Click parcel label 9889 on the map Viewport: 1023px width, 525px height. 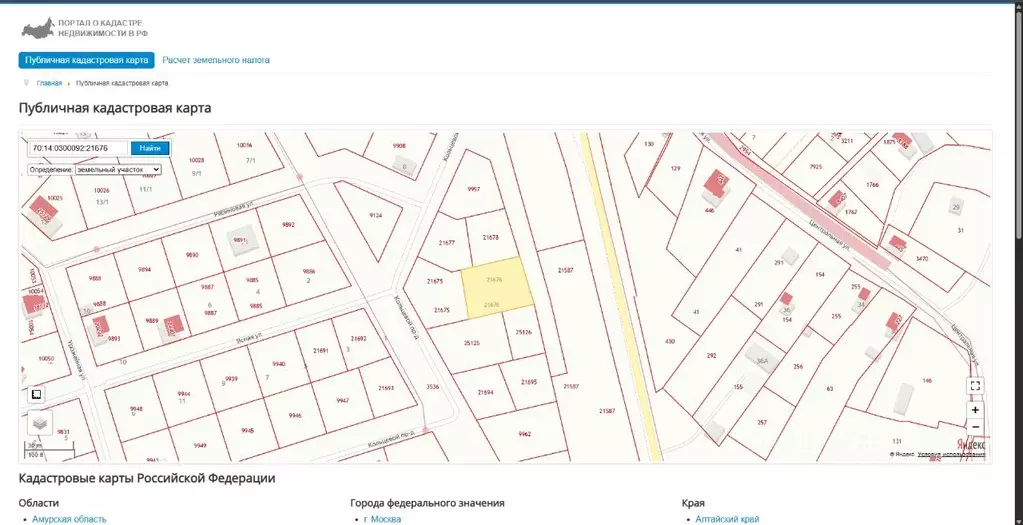click(x=152, y=320)
